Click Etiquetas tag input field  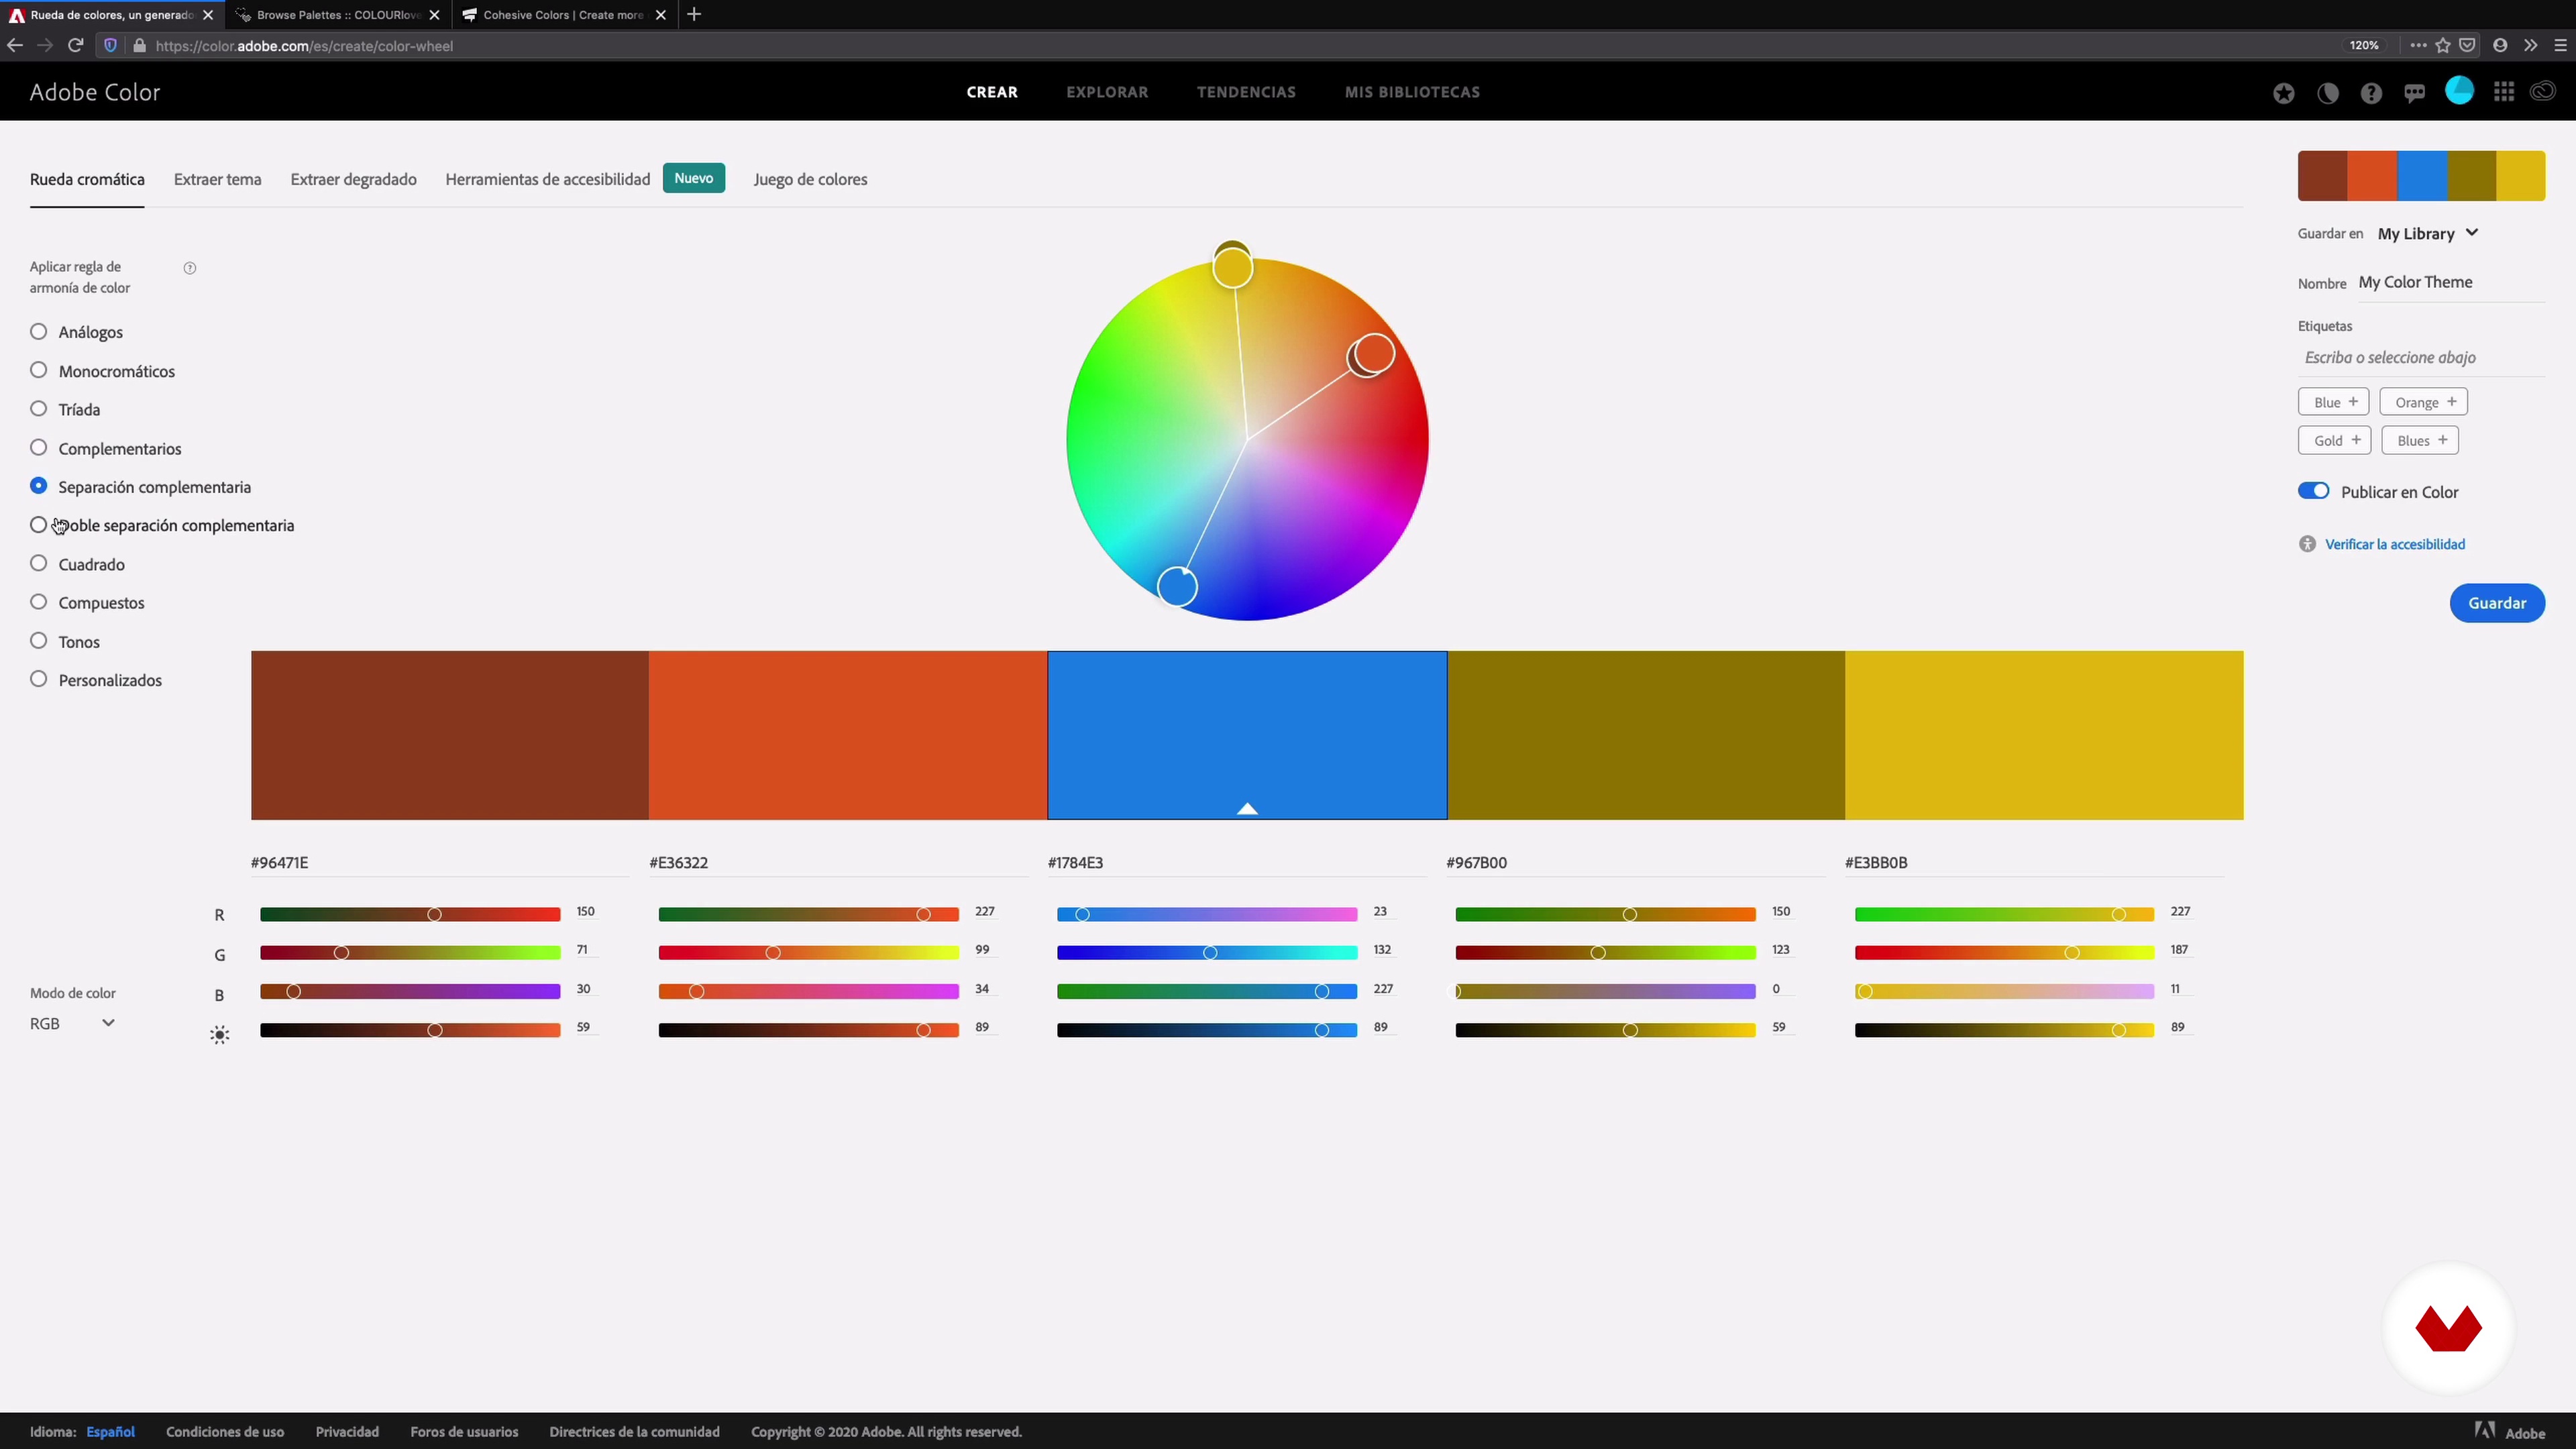2420,357
